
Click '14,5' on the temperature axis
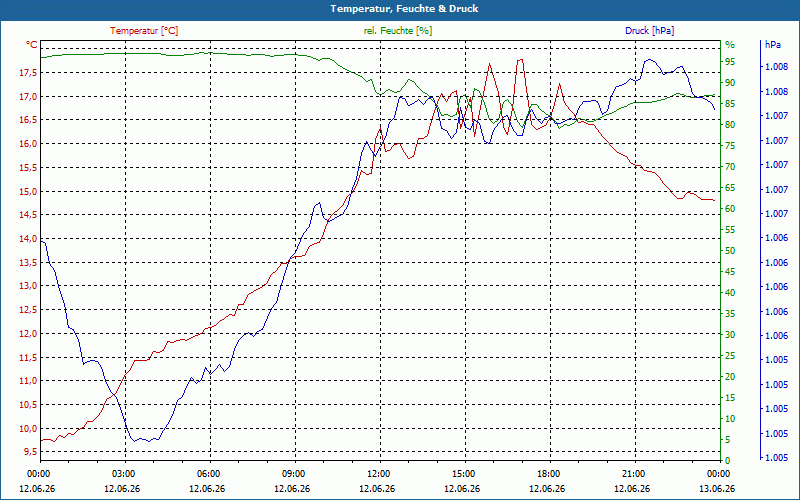(x=28, y=215)
